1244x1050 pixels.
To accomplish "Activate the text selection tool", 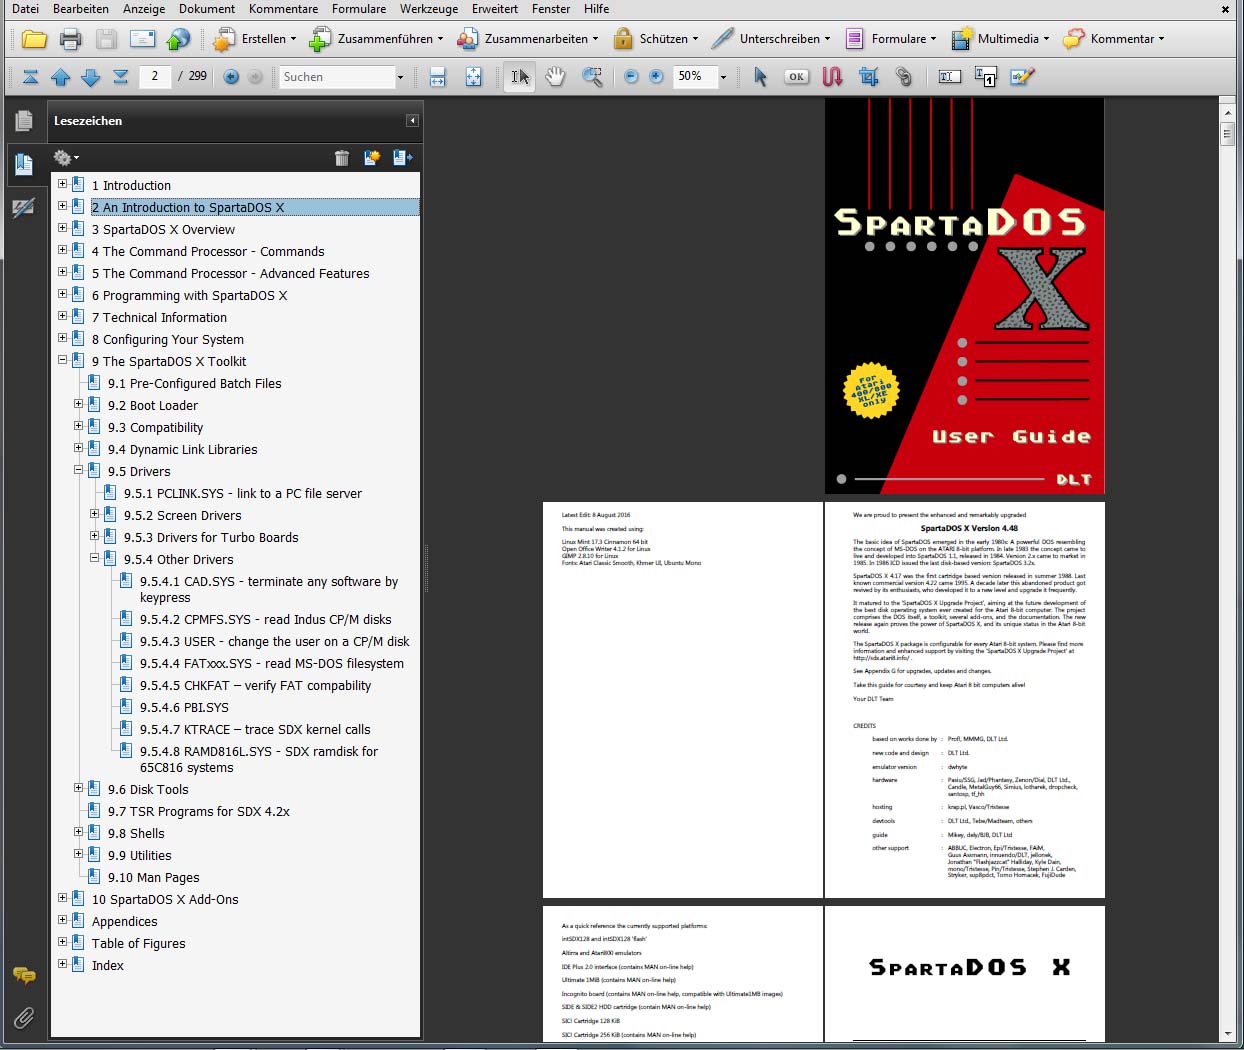I will coord(519,77).
